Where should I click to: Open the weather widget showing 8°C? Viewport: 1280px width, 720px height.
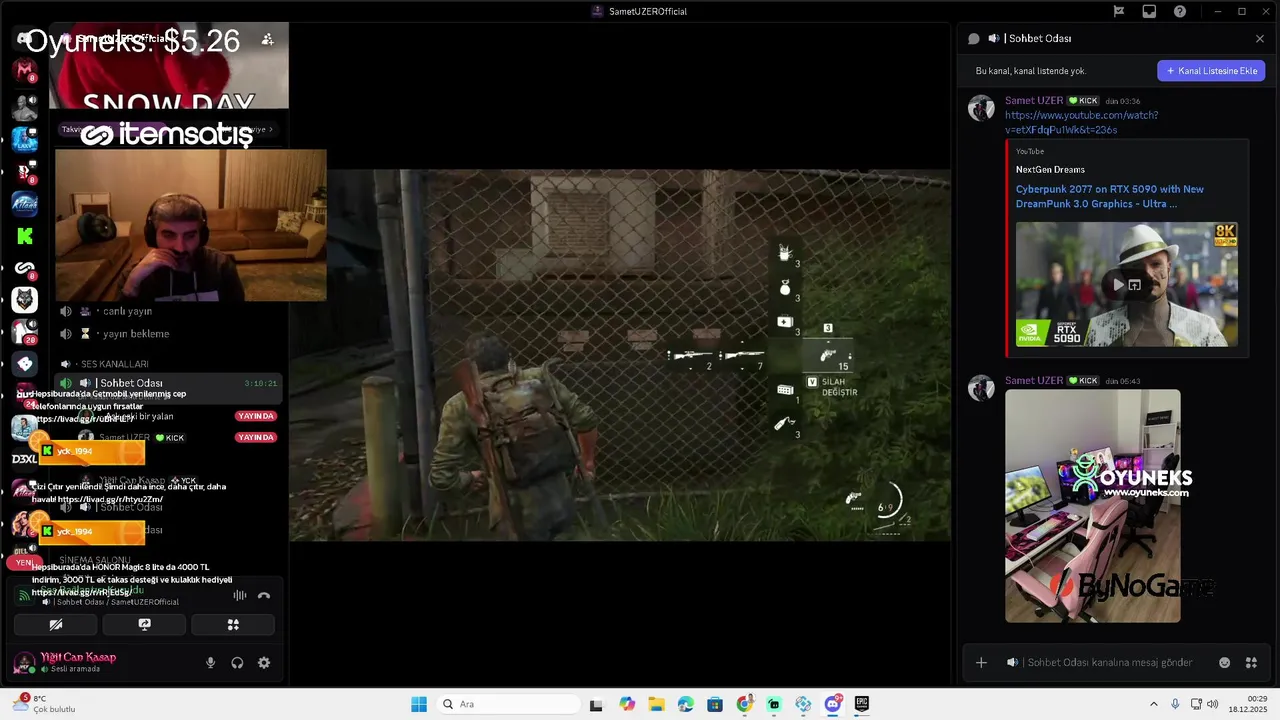[x=45, y=704]
